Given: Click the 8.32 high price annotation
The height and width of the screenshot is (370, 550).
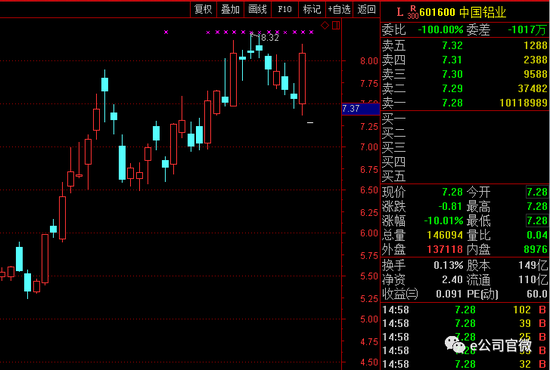Looking at the screenshot, I should (269, 38).
